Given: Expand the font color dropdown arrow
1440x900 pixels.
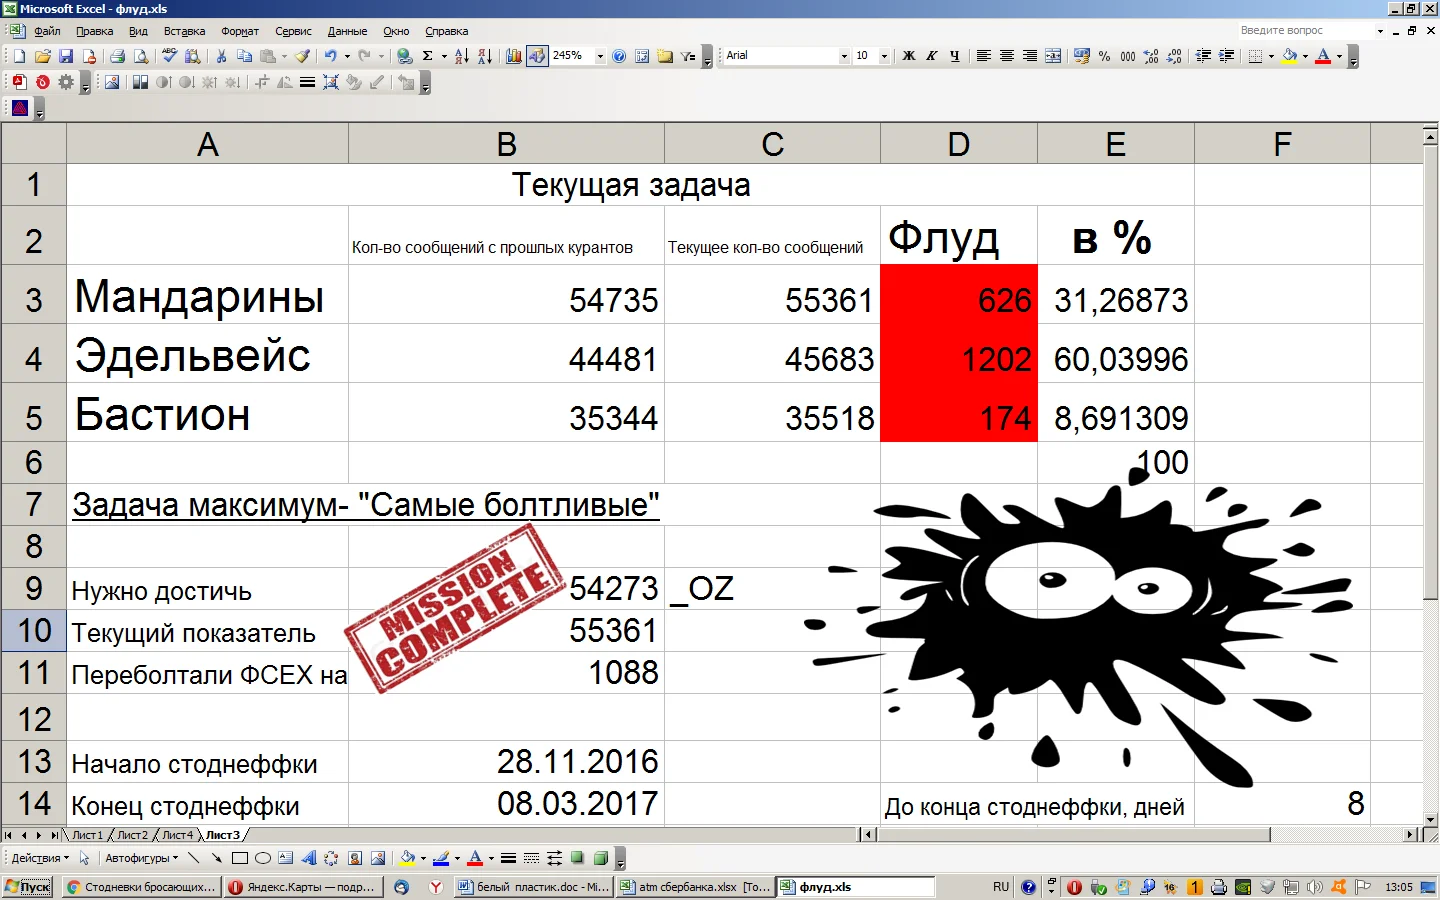Looking at the screenshot, I should pyautogui.click(x=1339, y=56).
